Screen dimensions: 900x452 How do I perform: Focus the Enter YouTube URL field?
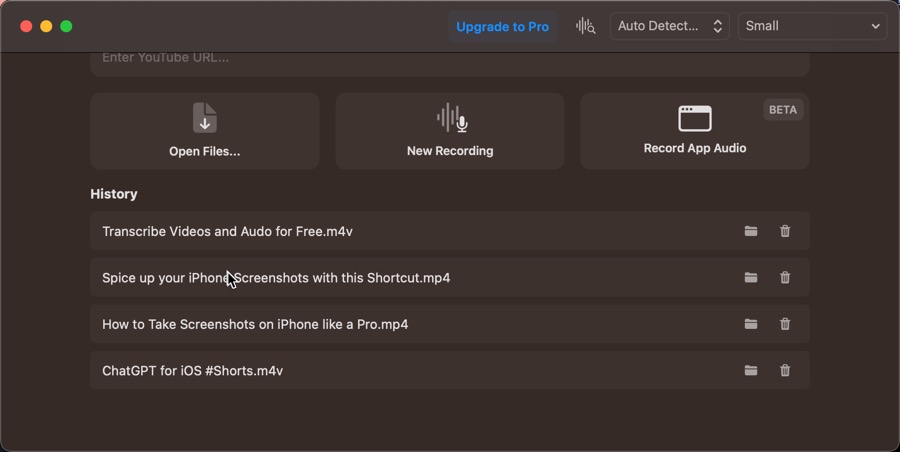point(449,62)
